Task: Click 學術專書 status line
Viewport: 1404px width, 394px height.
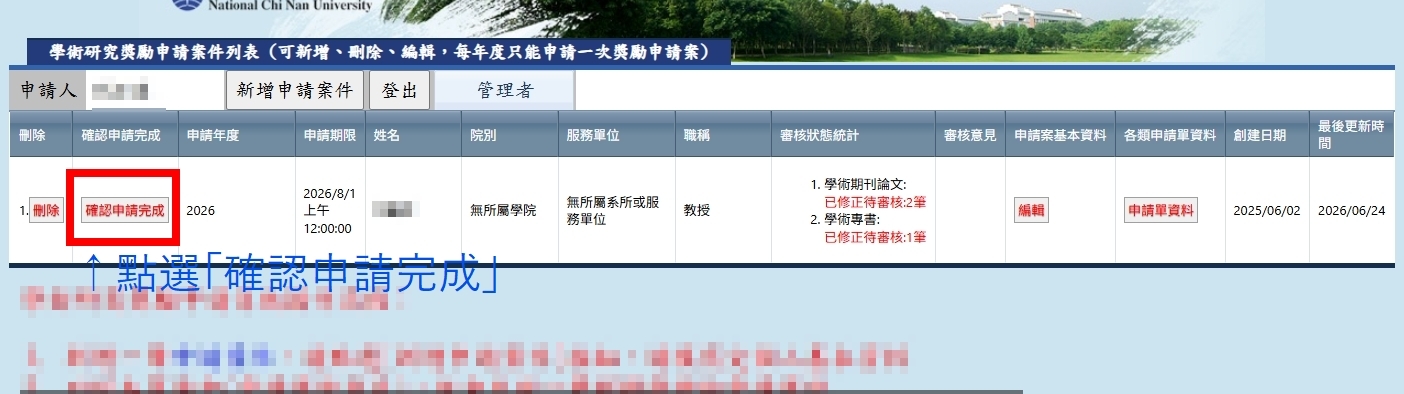Action: [853, 221]
